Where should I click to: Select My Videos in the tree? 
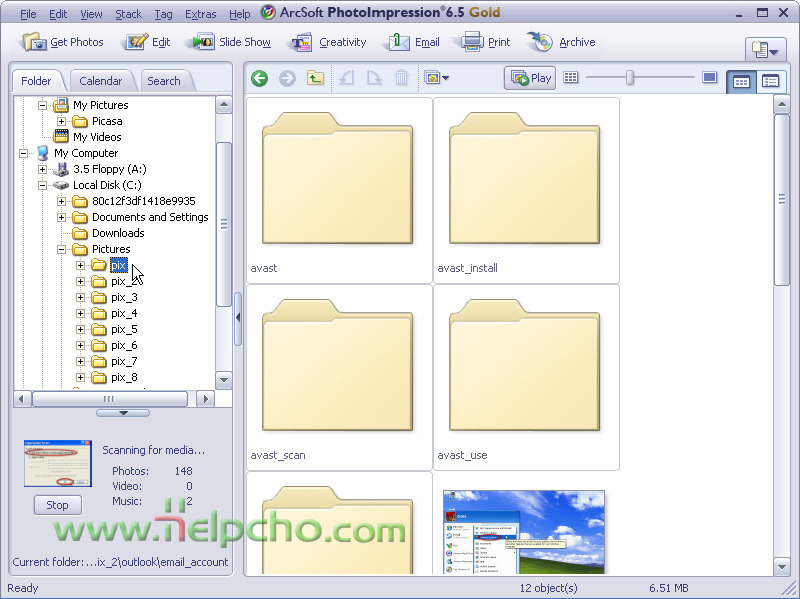[97, 137]
